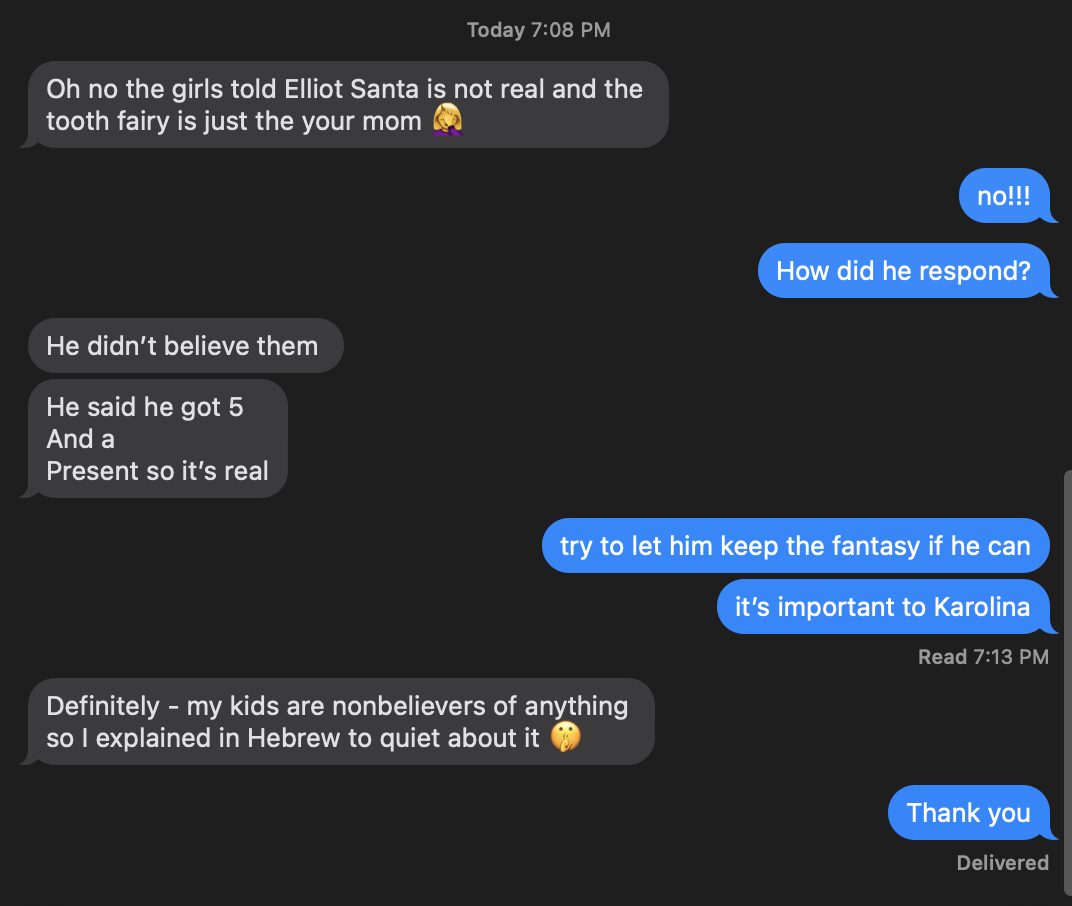Click the "it's important to Karolina" message
Image resolution: width=1072 pixels, height=906 pixels.
882,607
